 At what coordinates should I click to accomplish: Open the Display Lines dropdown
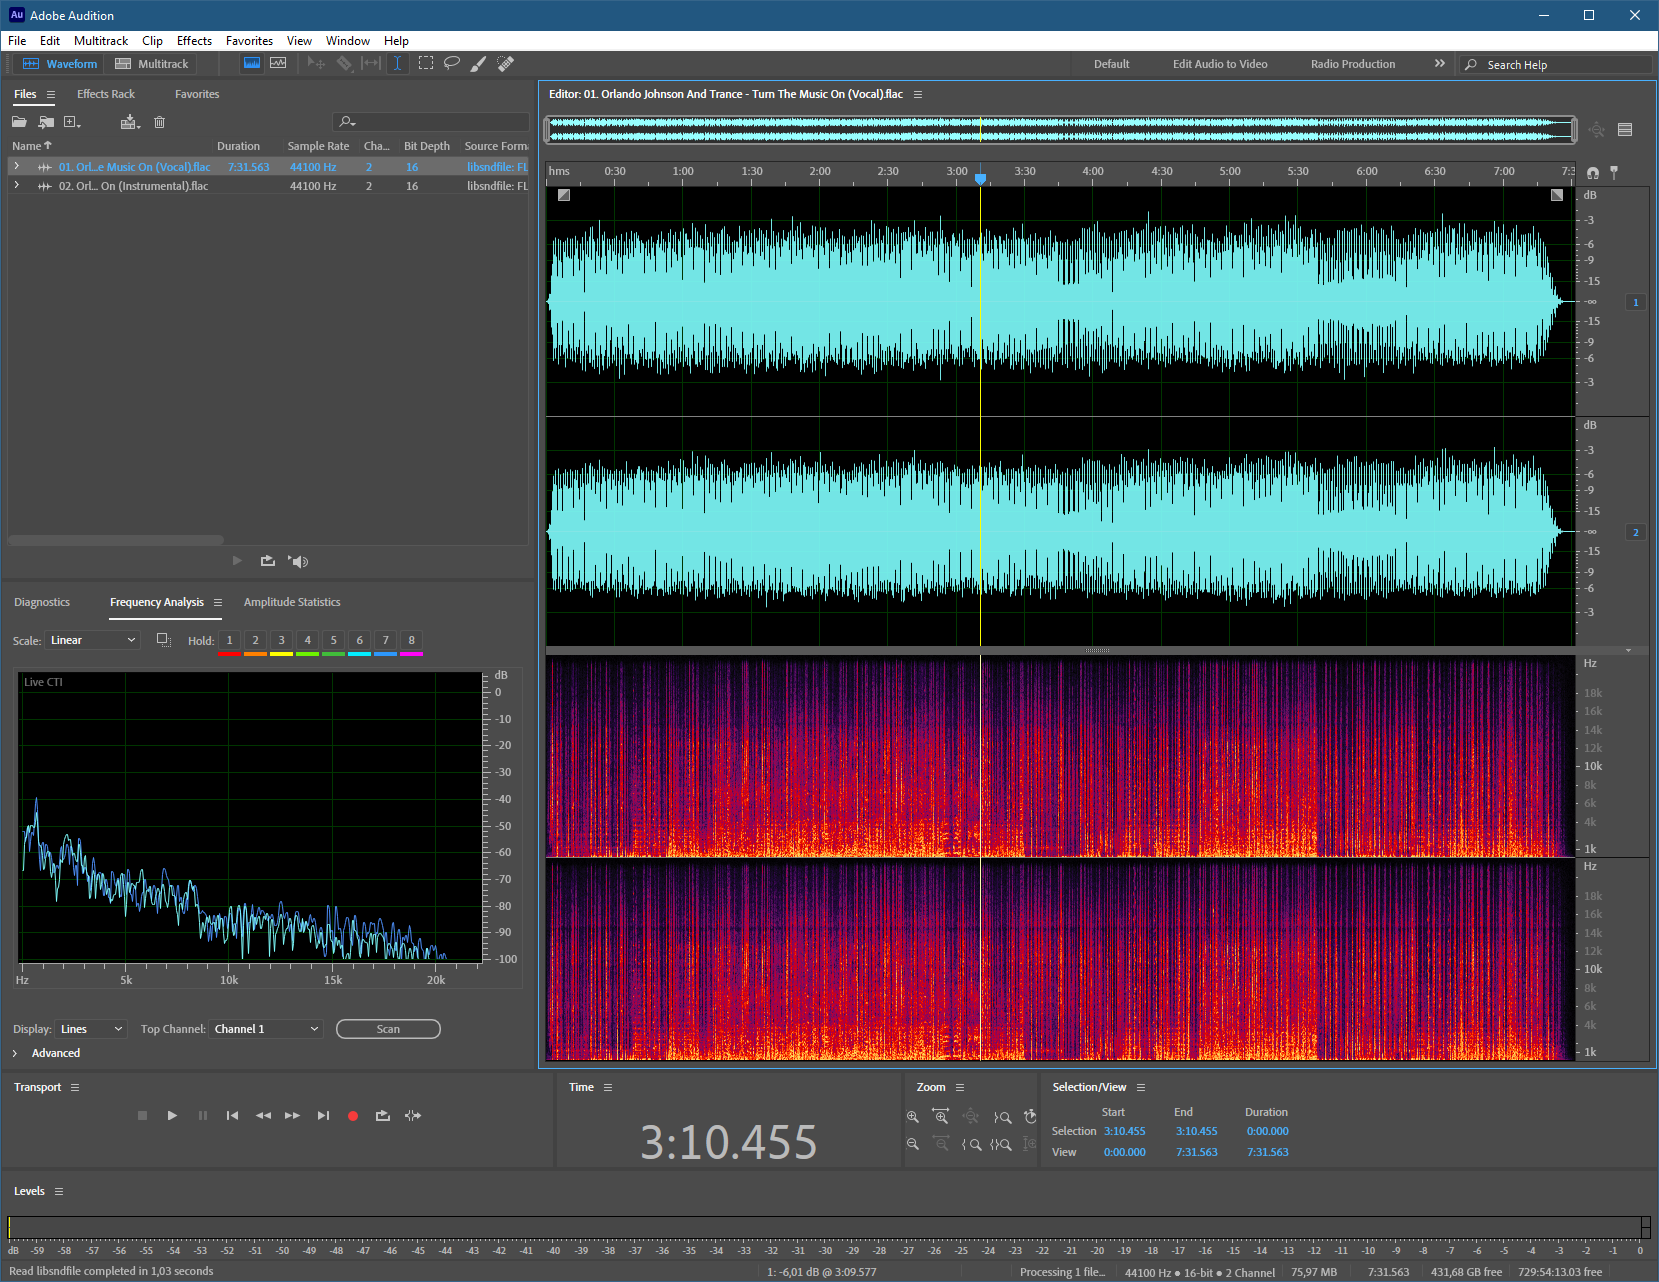91,1029
